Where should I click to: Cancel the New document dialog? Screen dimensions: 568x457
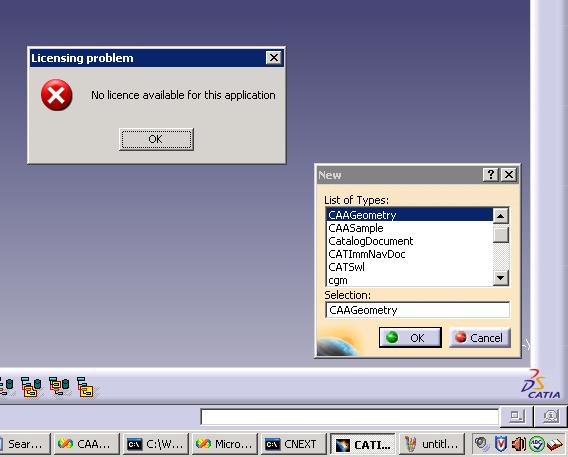coord(480,337)
